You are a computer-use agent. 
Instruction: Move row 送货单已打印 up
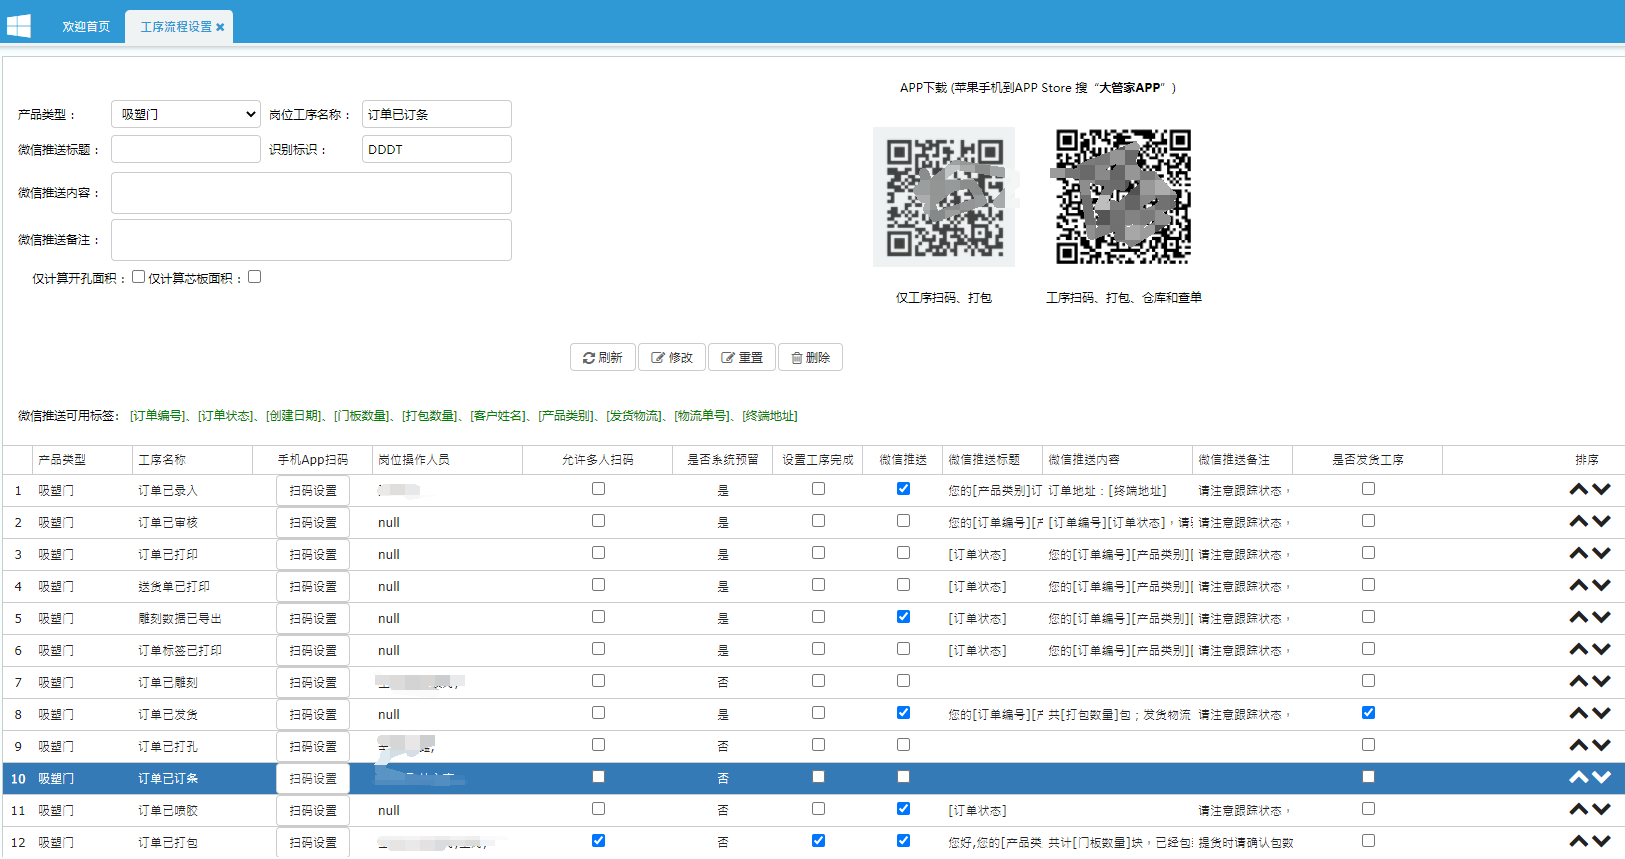(1579, 586)
